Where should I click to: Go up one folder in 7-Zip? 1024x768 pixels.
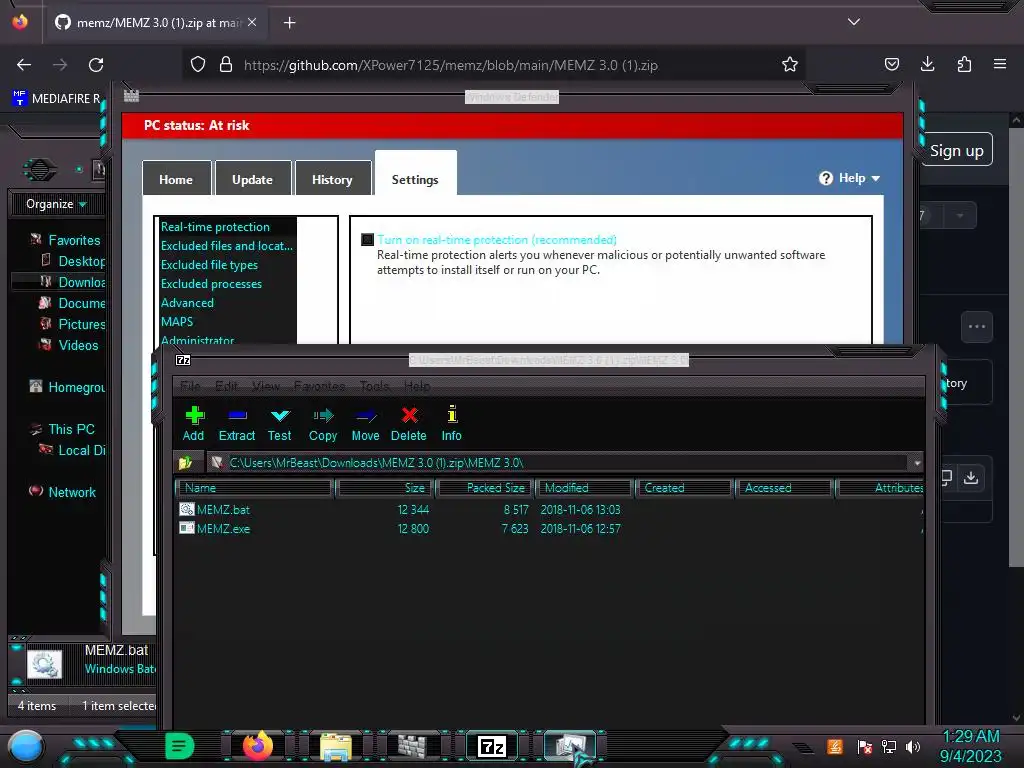click(x=185, y=463)
